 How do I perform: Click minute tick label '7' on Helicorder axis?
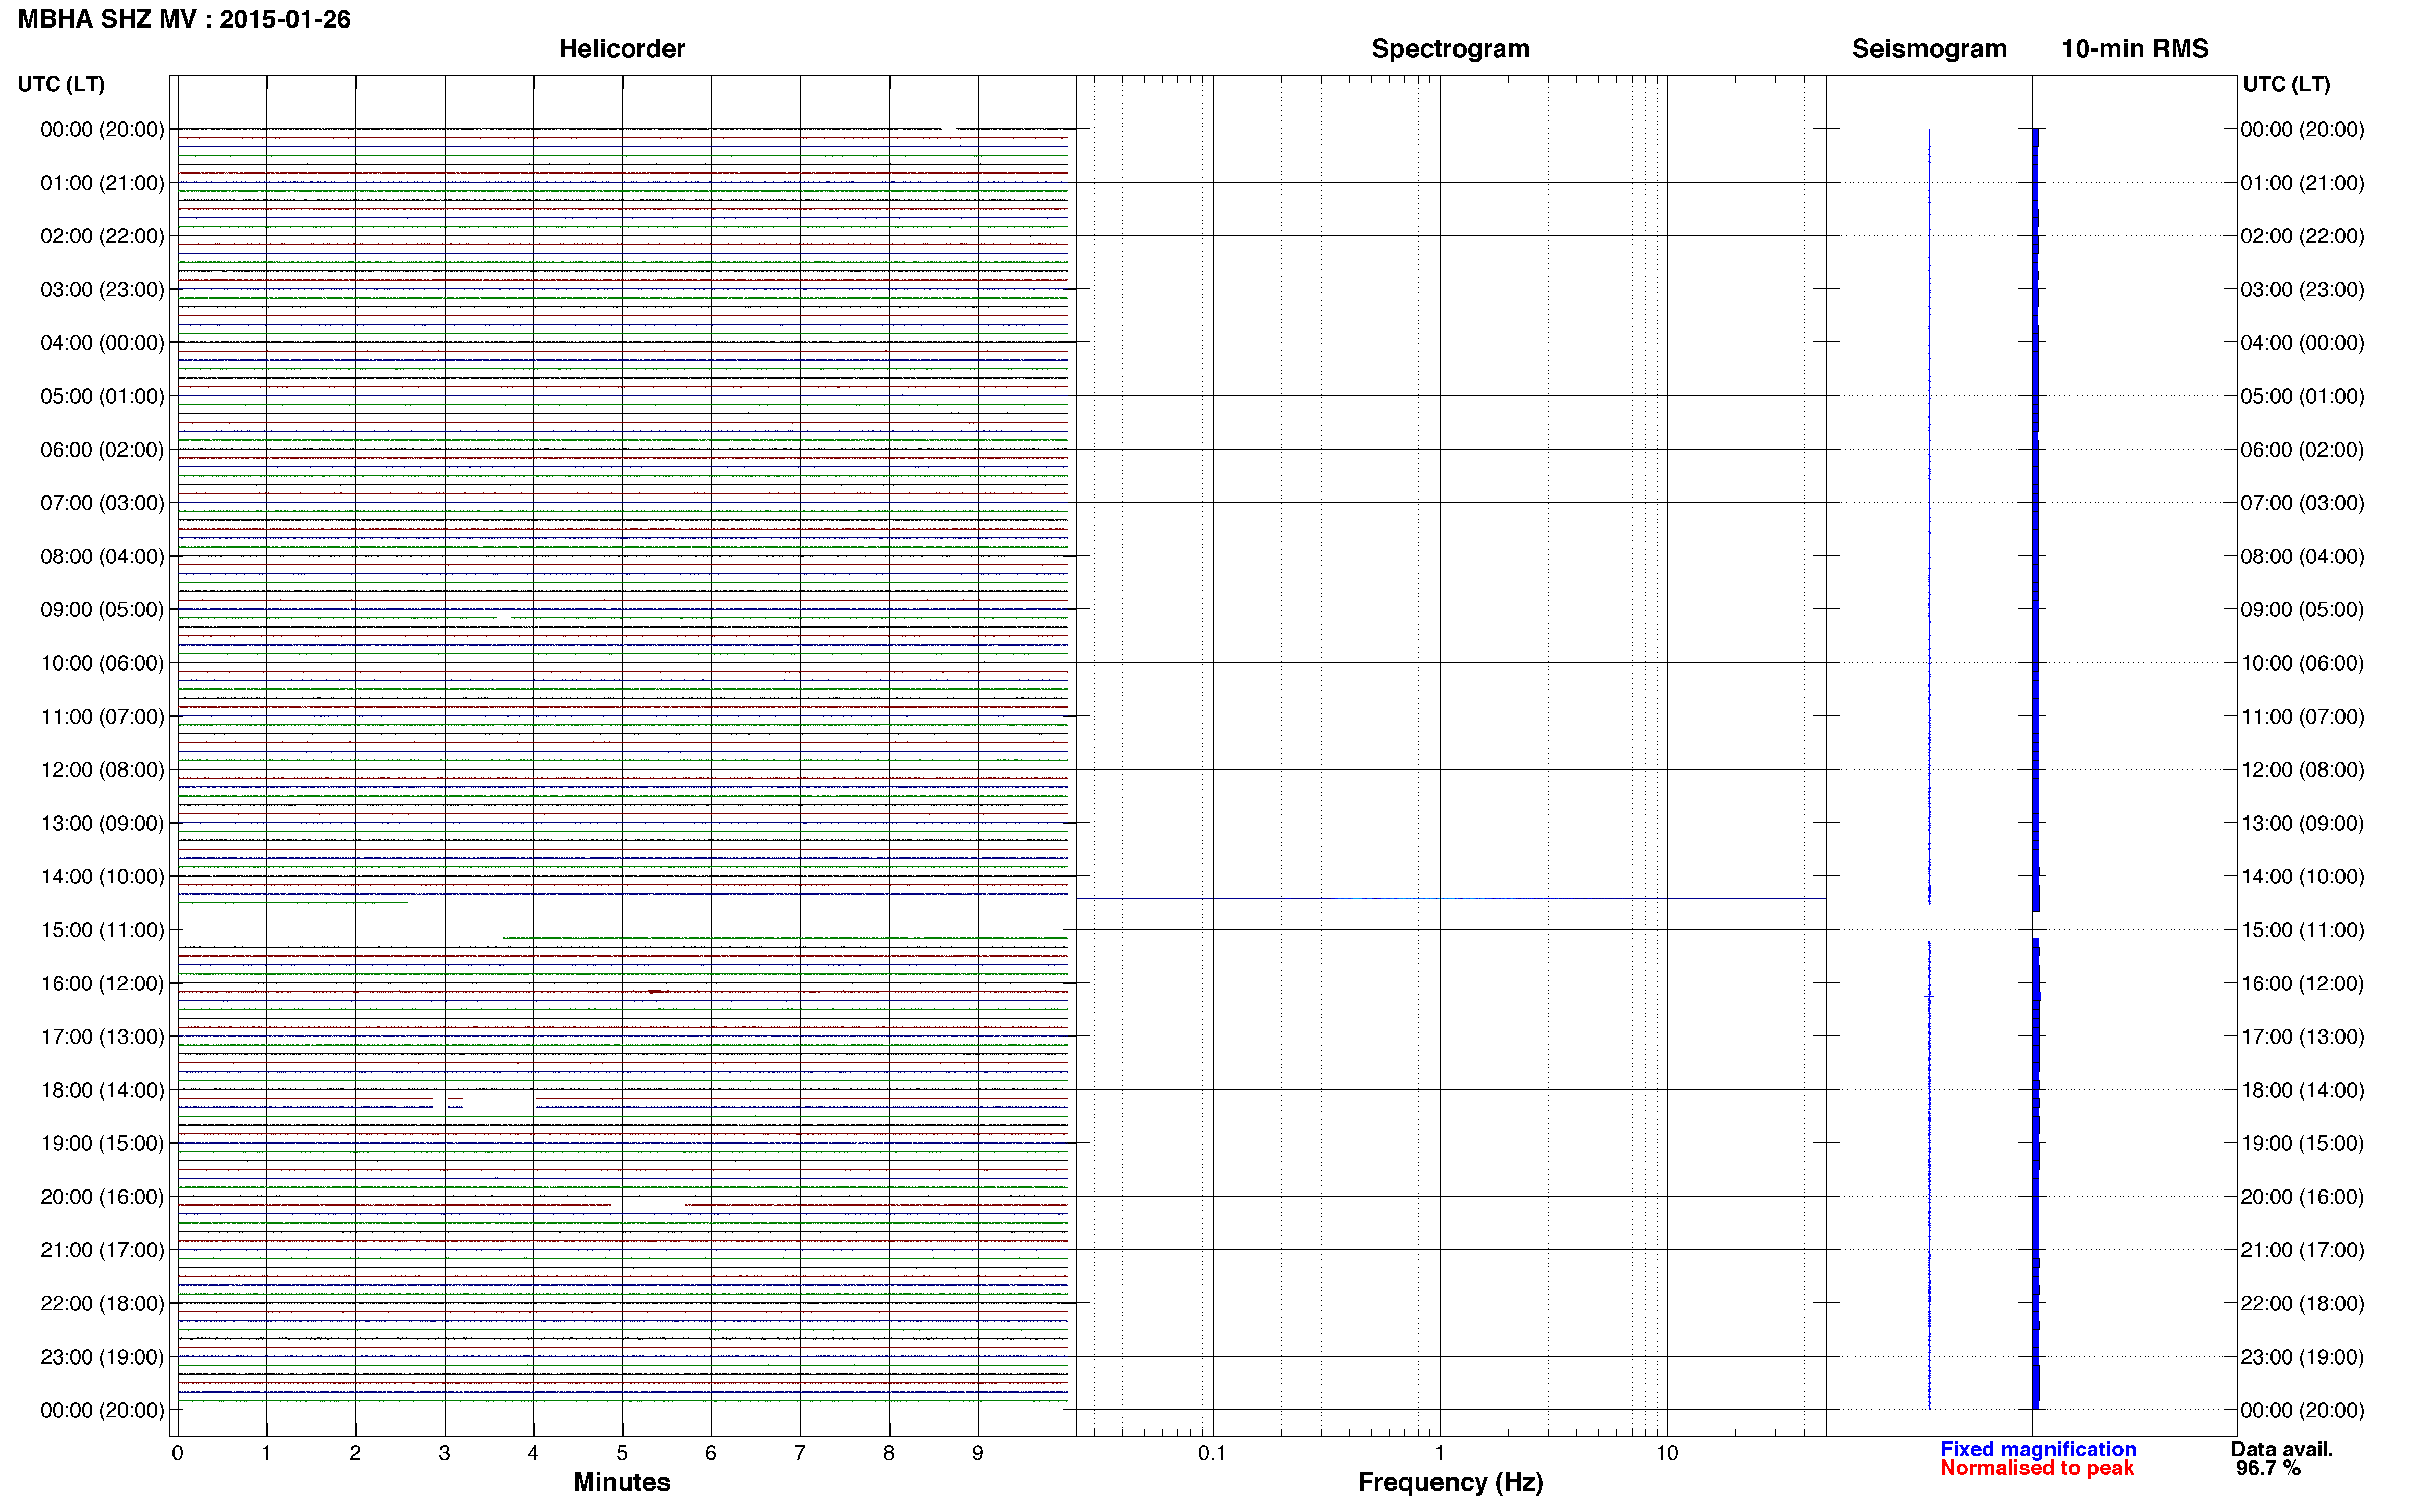800,1453
